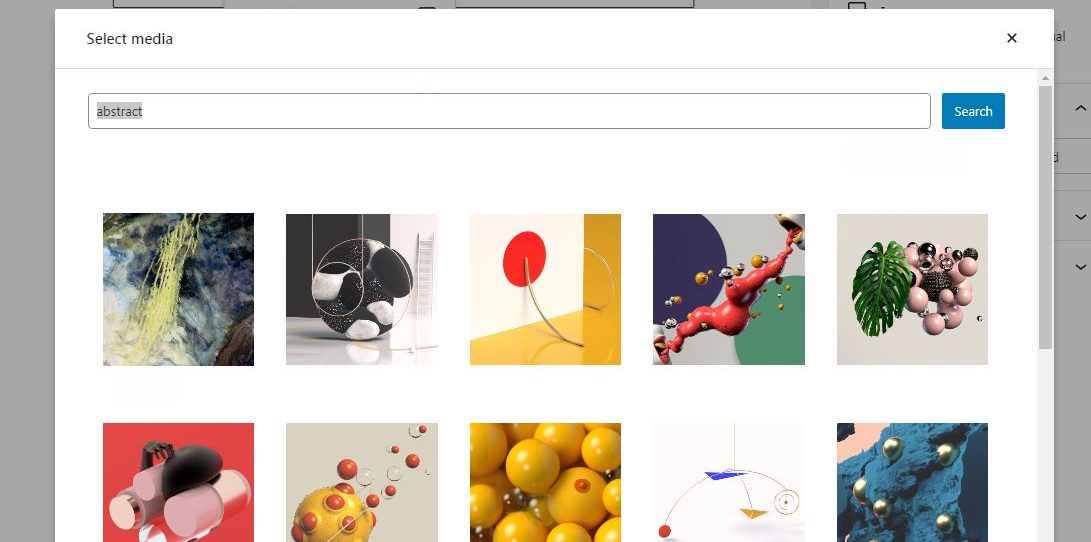Click the scrollbar up arrow
The height and width of the screenshot is (542, 1091).
pos(1045,78)
